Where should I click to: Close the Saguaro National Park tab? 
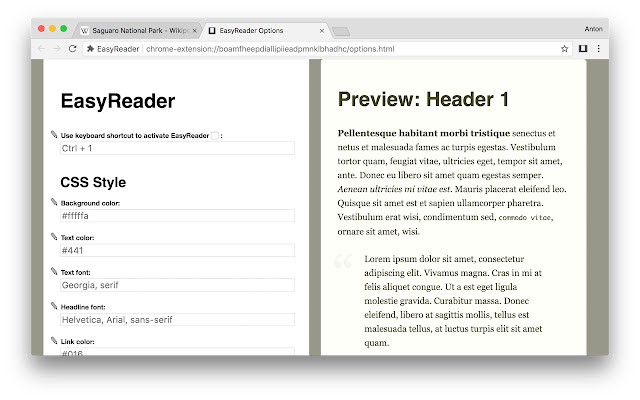tap(195, 31)
